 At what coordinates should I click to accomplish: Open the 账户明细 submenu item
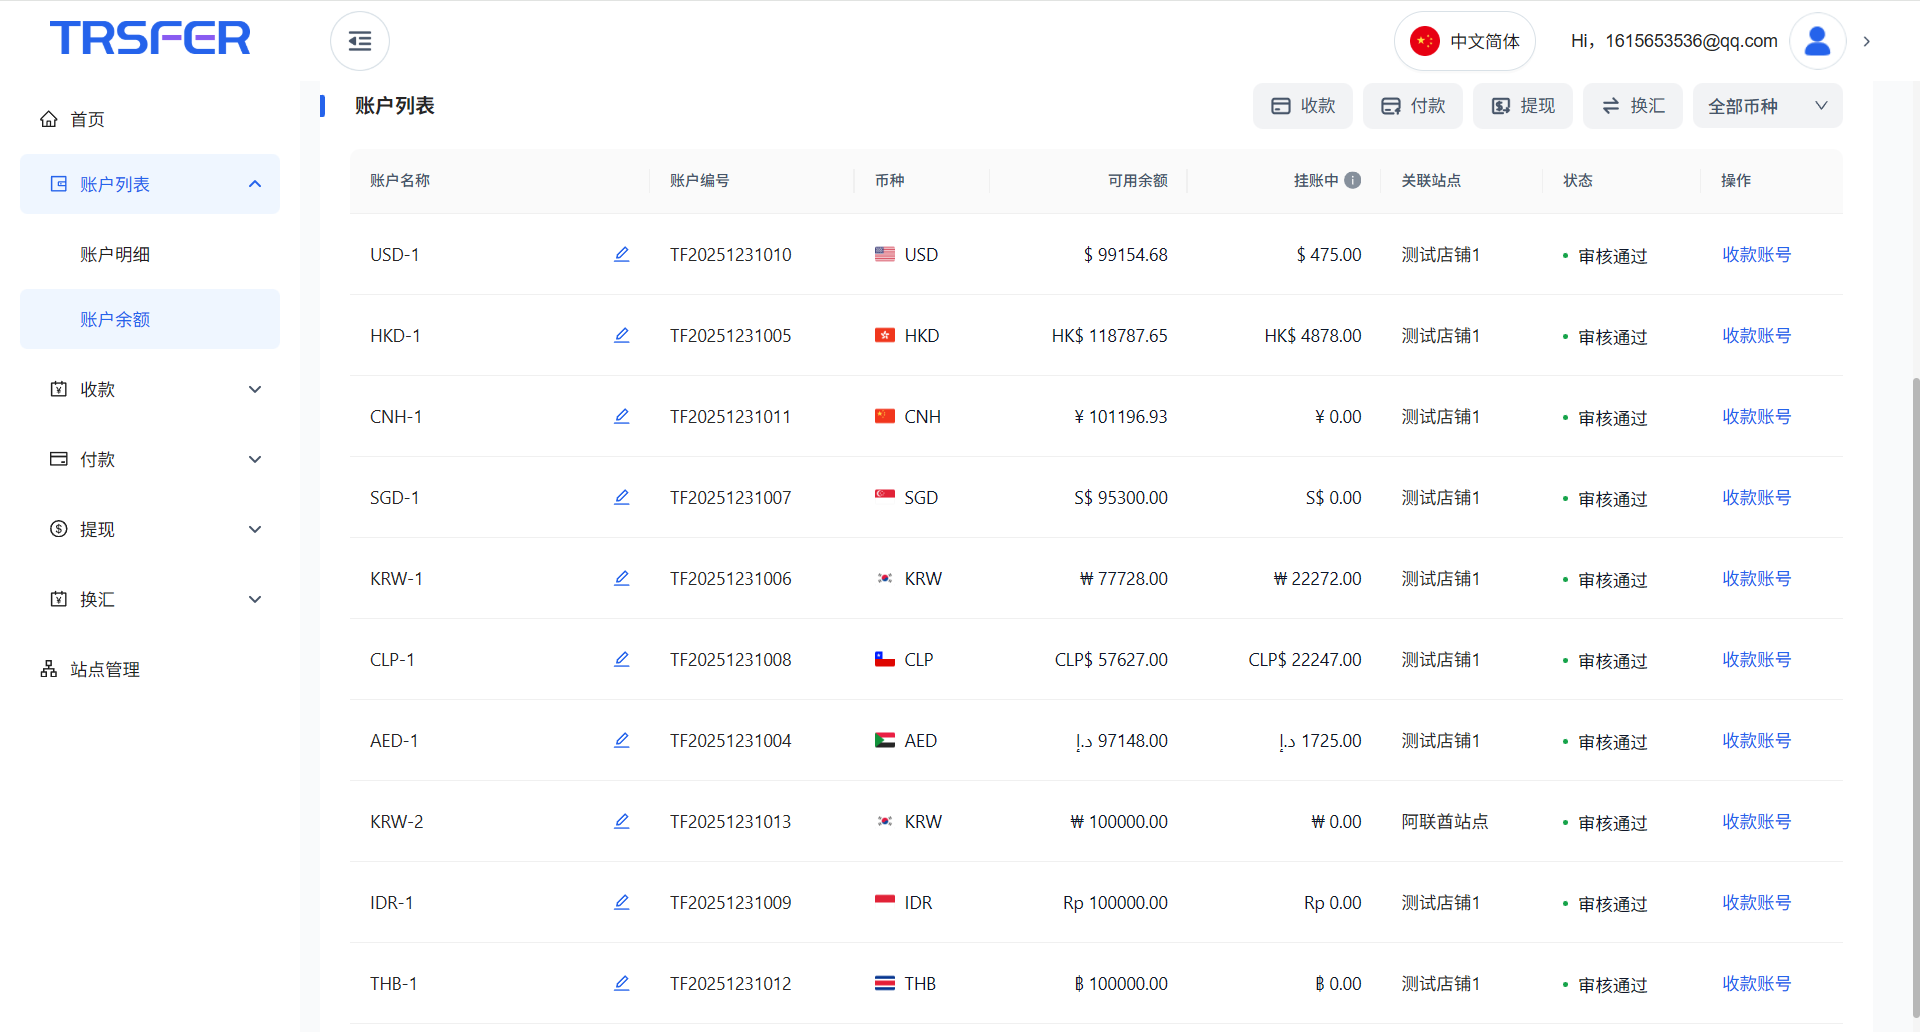(x=115, y=254)
